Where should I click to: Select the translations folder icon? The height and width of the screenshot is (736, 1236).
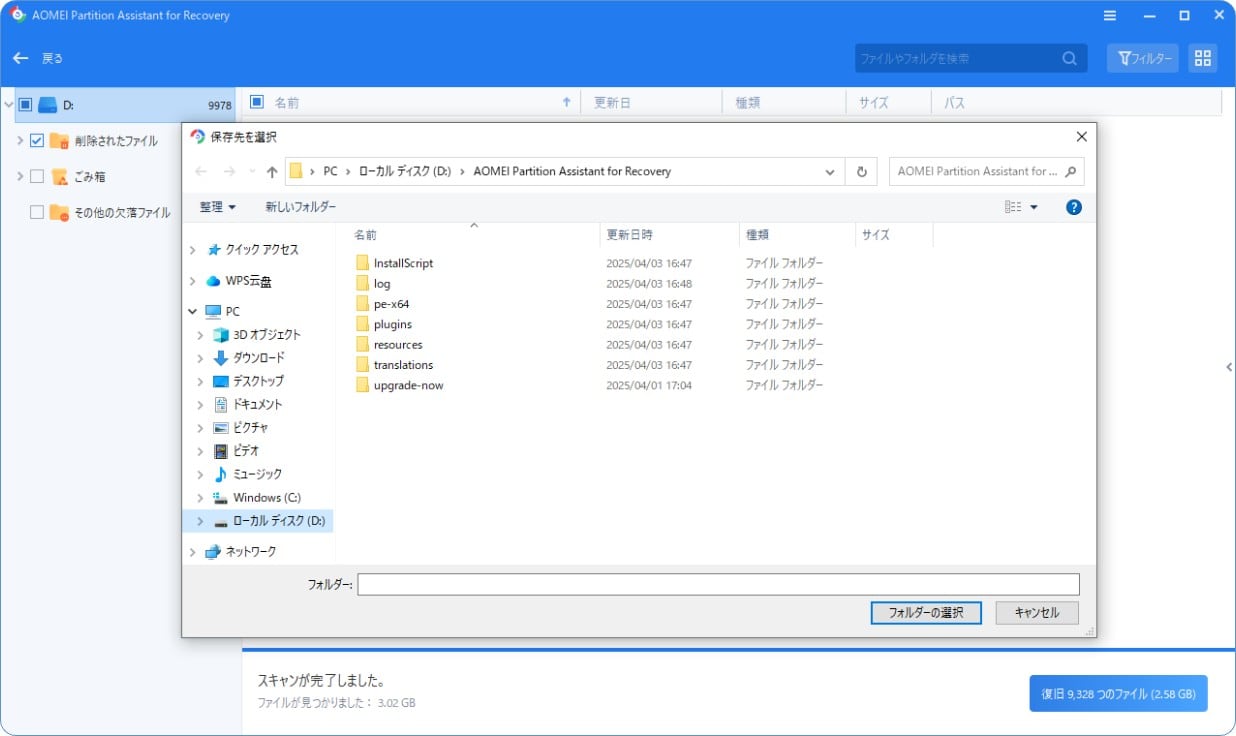(x=363, y=365)
